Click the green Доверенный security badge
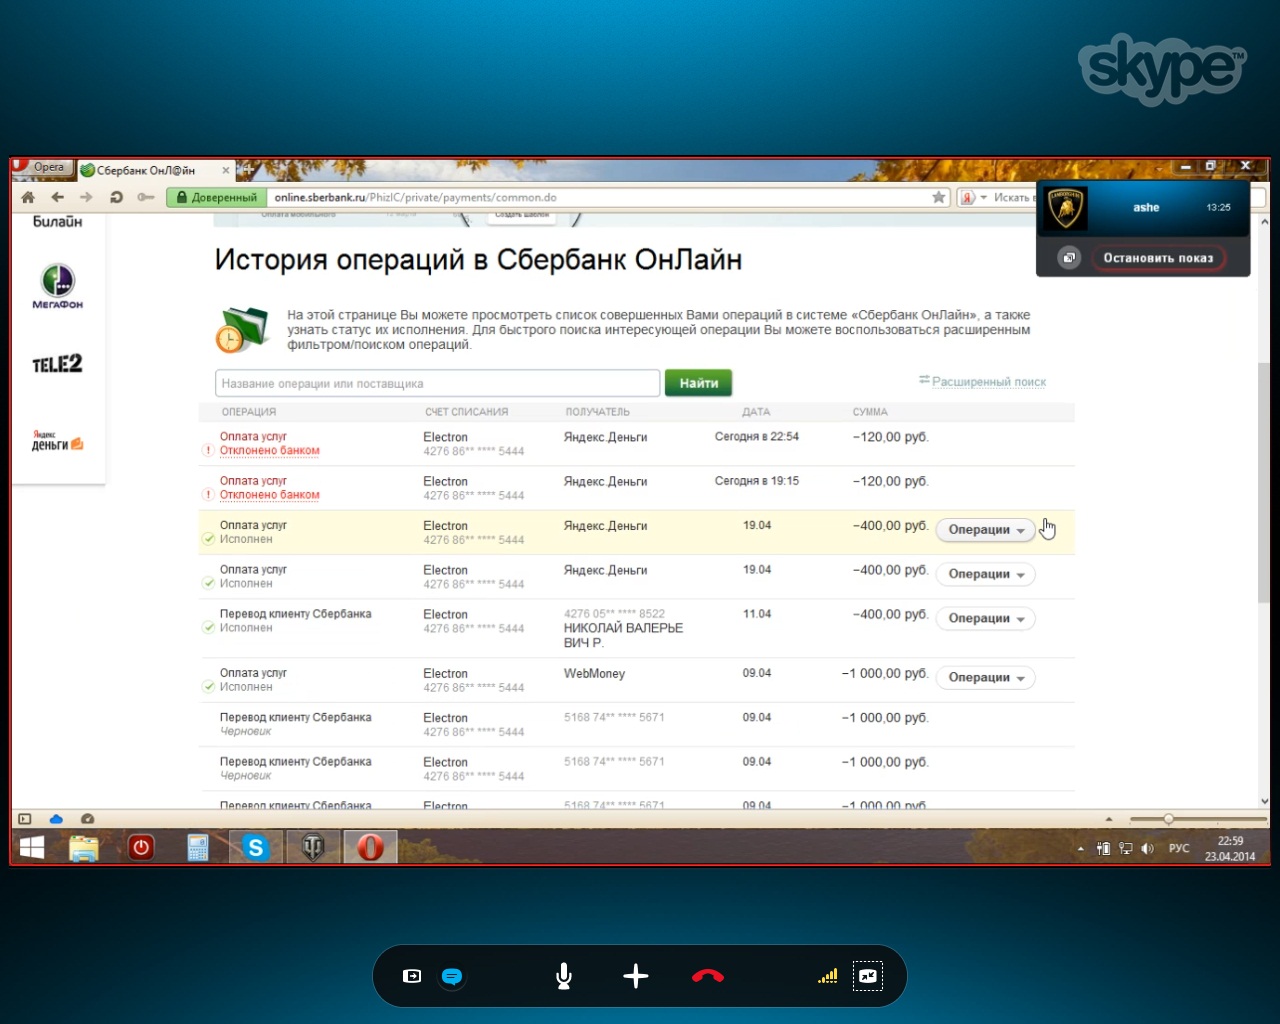The height and width of the screenshot is (1024, 1280). 217,197
